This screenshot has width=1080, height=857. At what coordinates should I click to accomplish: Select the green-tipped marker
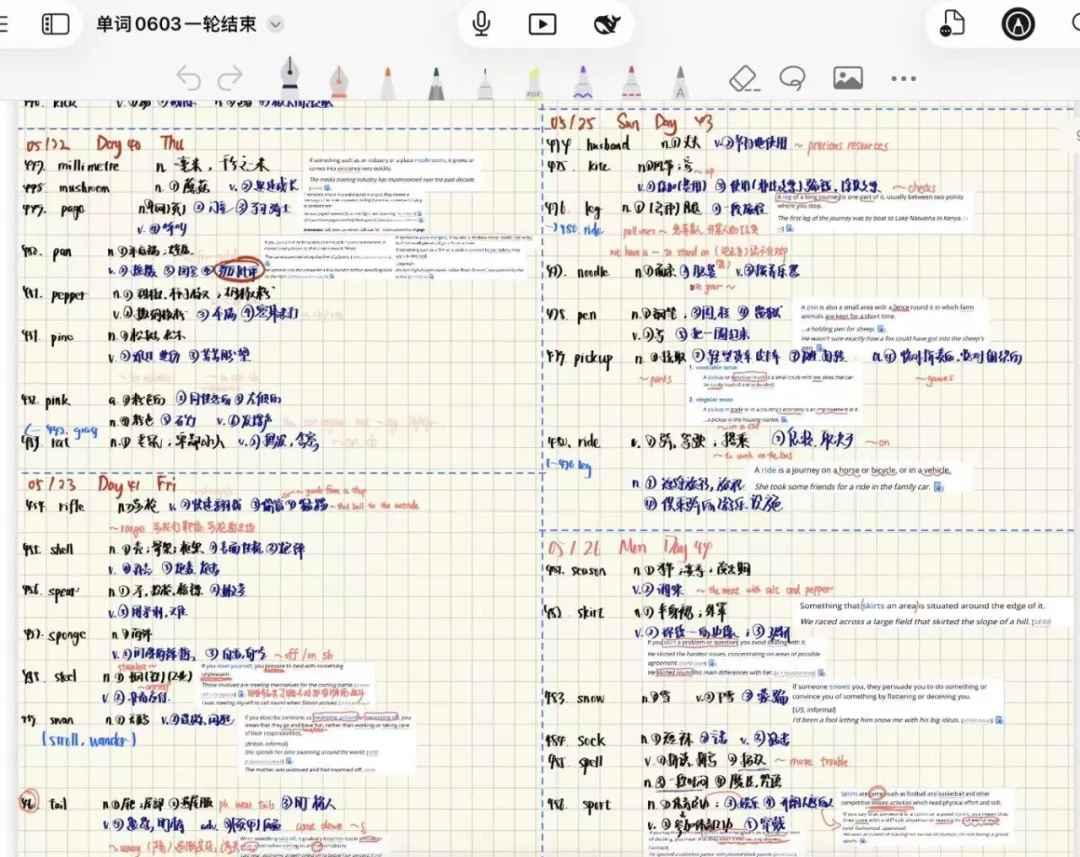[x=436, y=83]
